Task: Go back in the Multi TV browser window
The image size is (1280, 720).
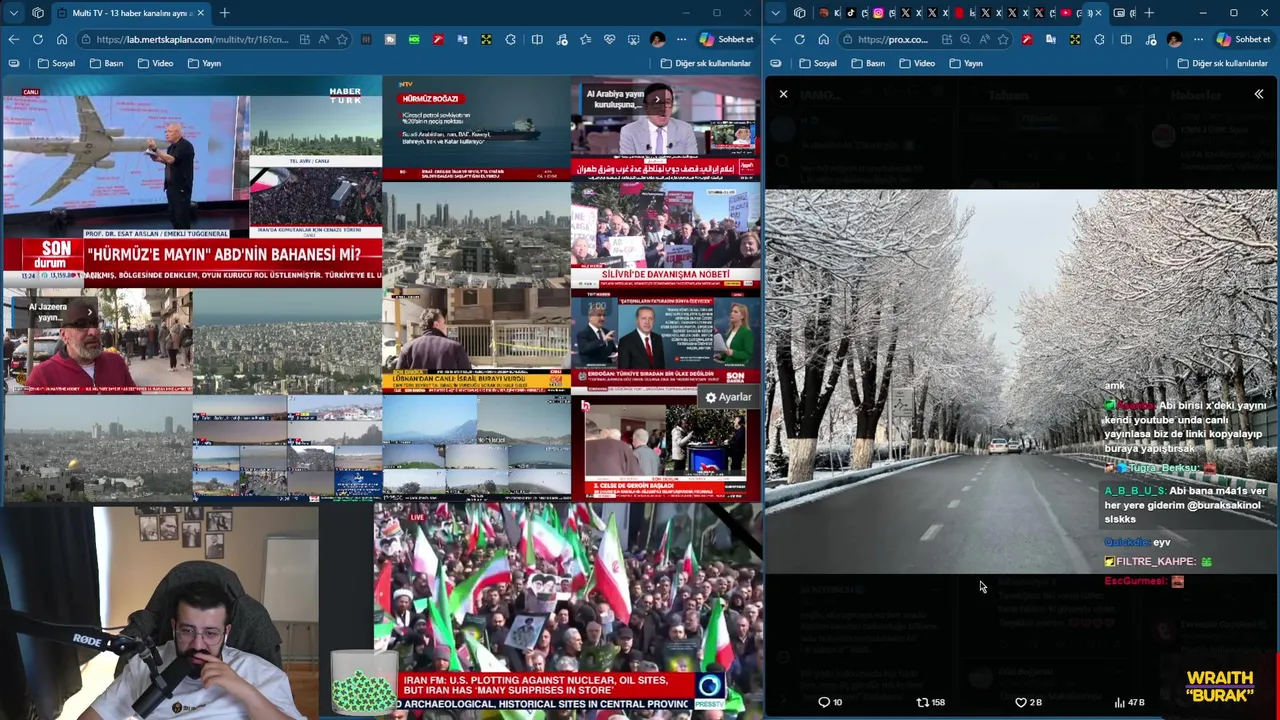Action: (x=13, y=39)
